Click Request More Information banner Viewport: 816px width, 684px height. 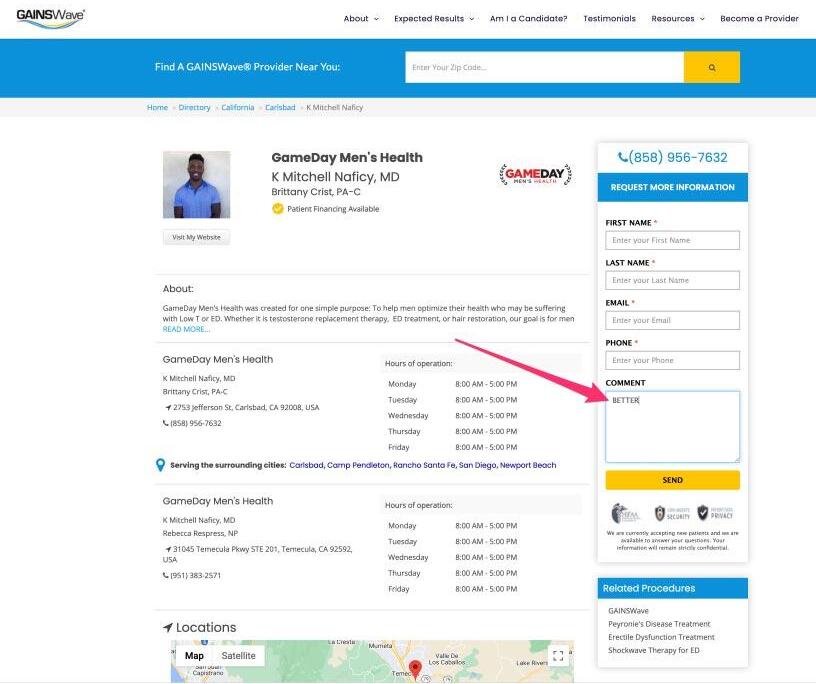pos(672,187)
